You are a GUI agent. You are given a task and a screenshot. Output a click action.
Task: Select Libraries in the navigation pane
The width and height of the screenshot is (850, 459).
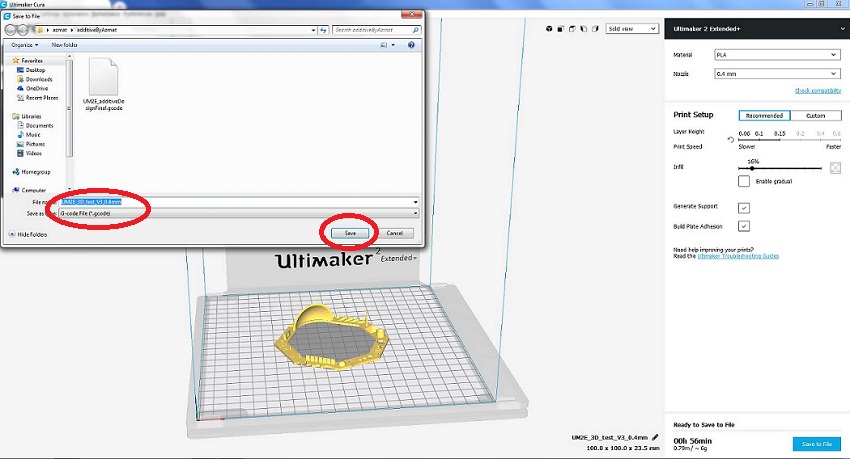pos(27,116)
